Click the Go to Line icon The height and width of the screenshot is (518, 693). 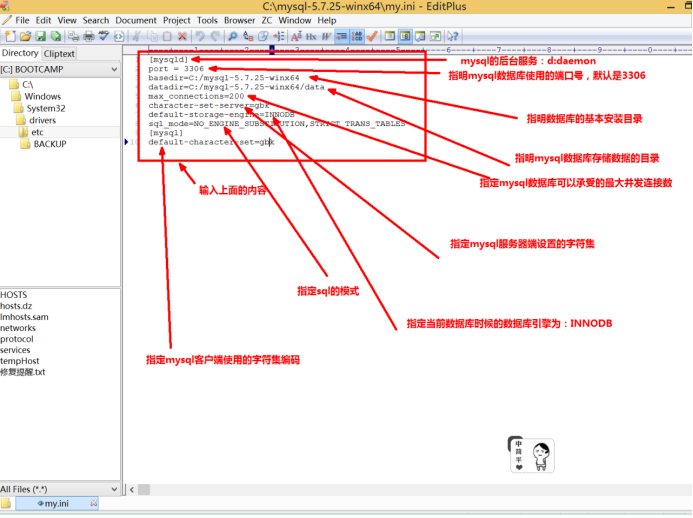[x=278, y=36]
